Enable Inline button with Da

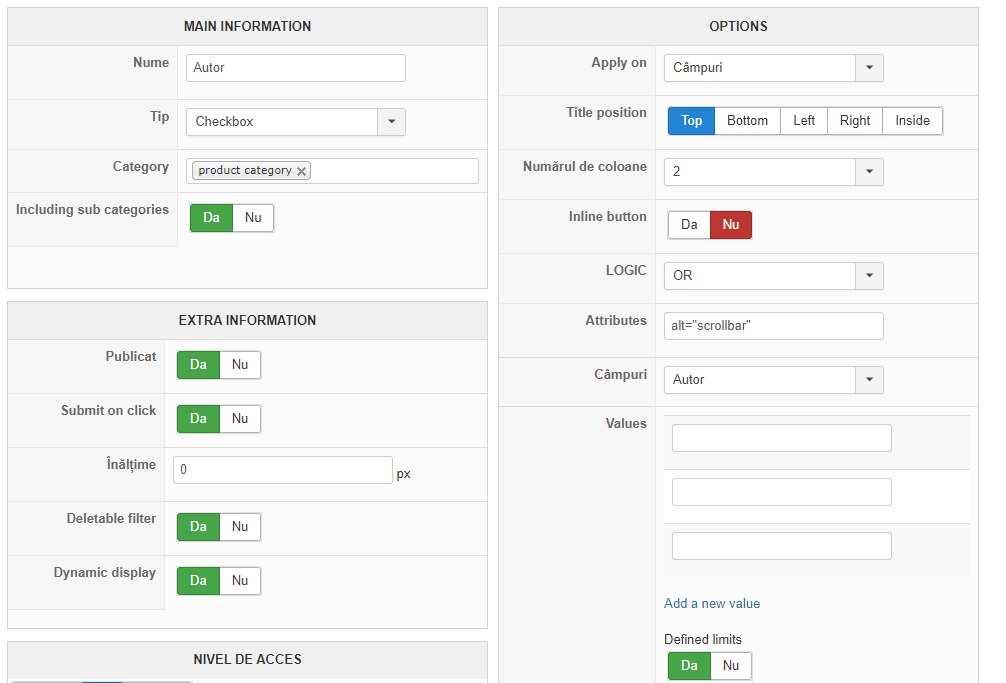(689, 225)
